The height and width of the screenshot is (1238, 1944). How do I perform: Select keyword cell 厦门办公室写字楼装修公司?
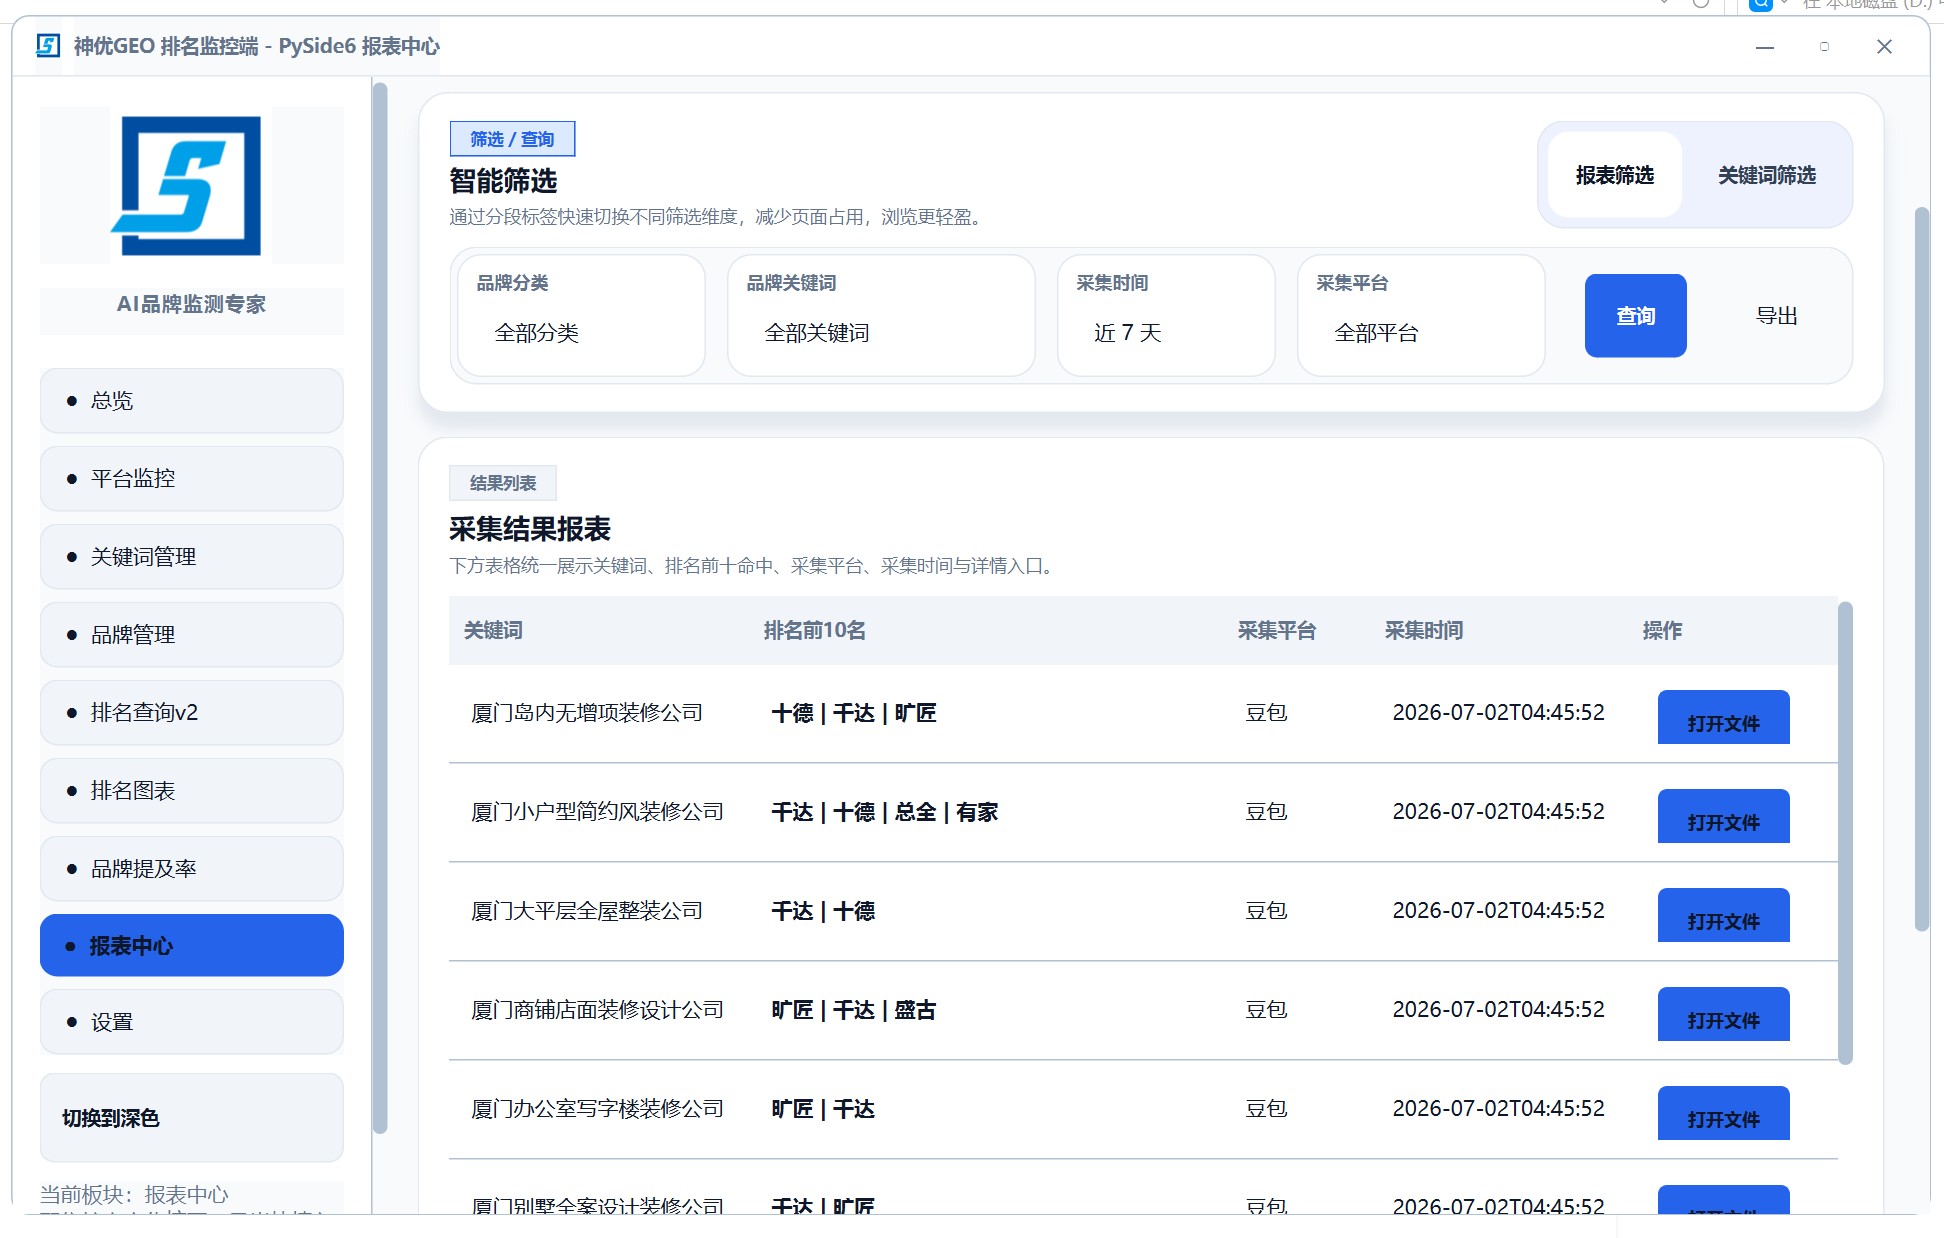[x=597, y=1109]
